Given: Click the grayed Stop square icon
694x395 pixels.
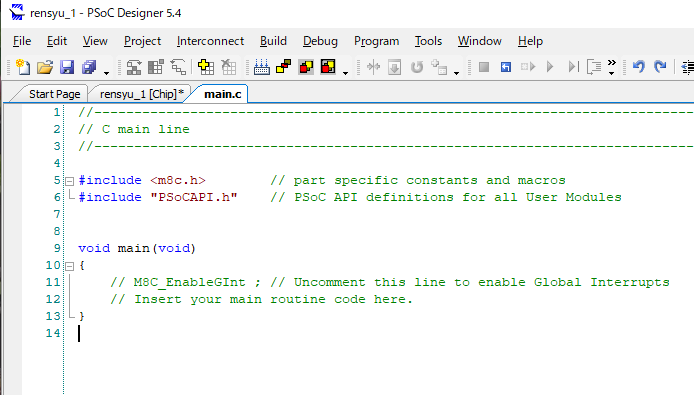Looking at the screenshot, I should 484,67.
